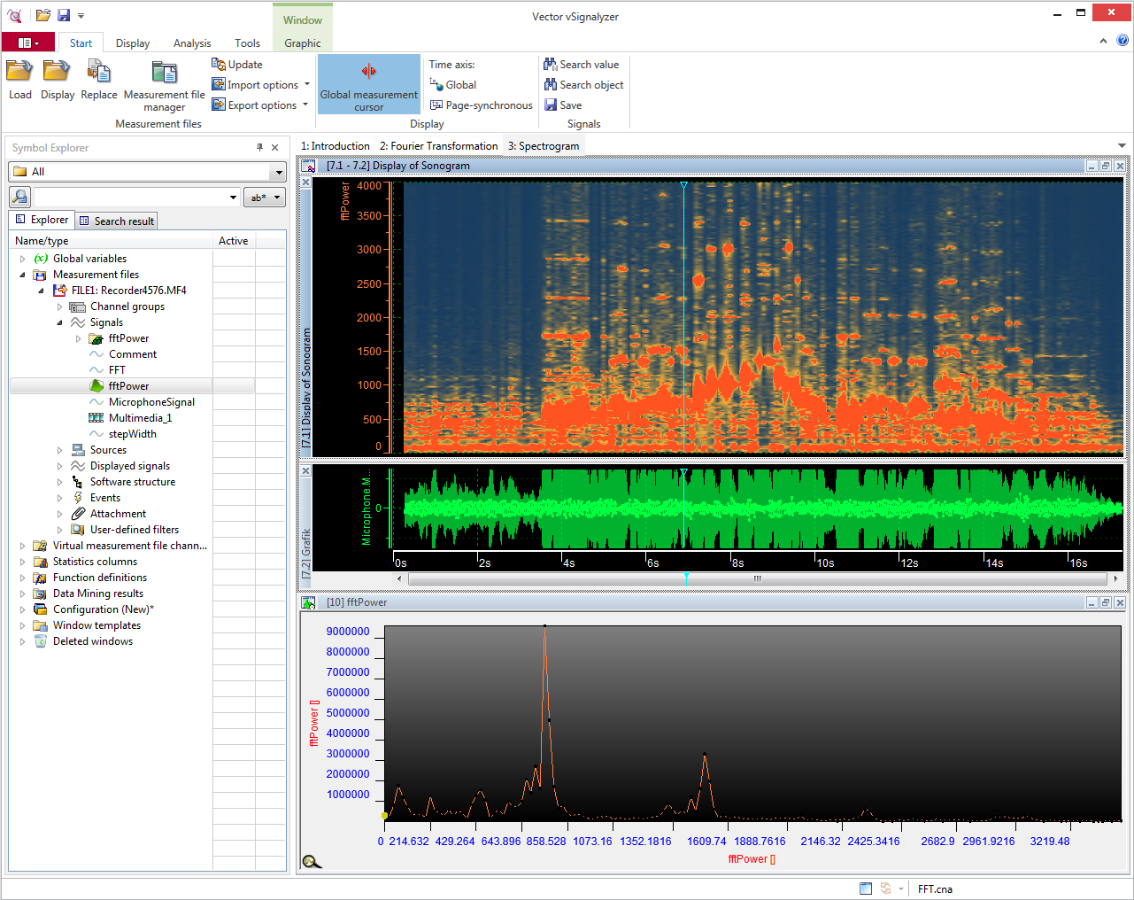This screenshot has height=900, width=1134.
Task: Select MicrophoneSignal in the signals tree
Action: click(151, 402)
